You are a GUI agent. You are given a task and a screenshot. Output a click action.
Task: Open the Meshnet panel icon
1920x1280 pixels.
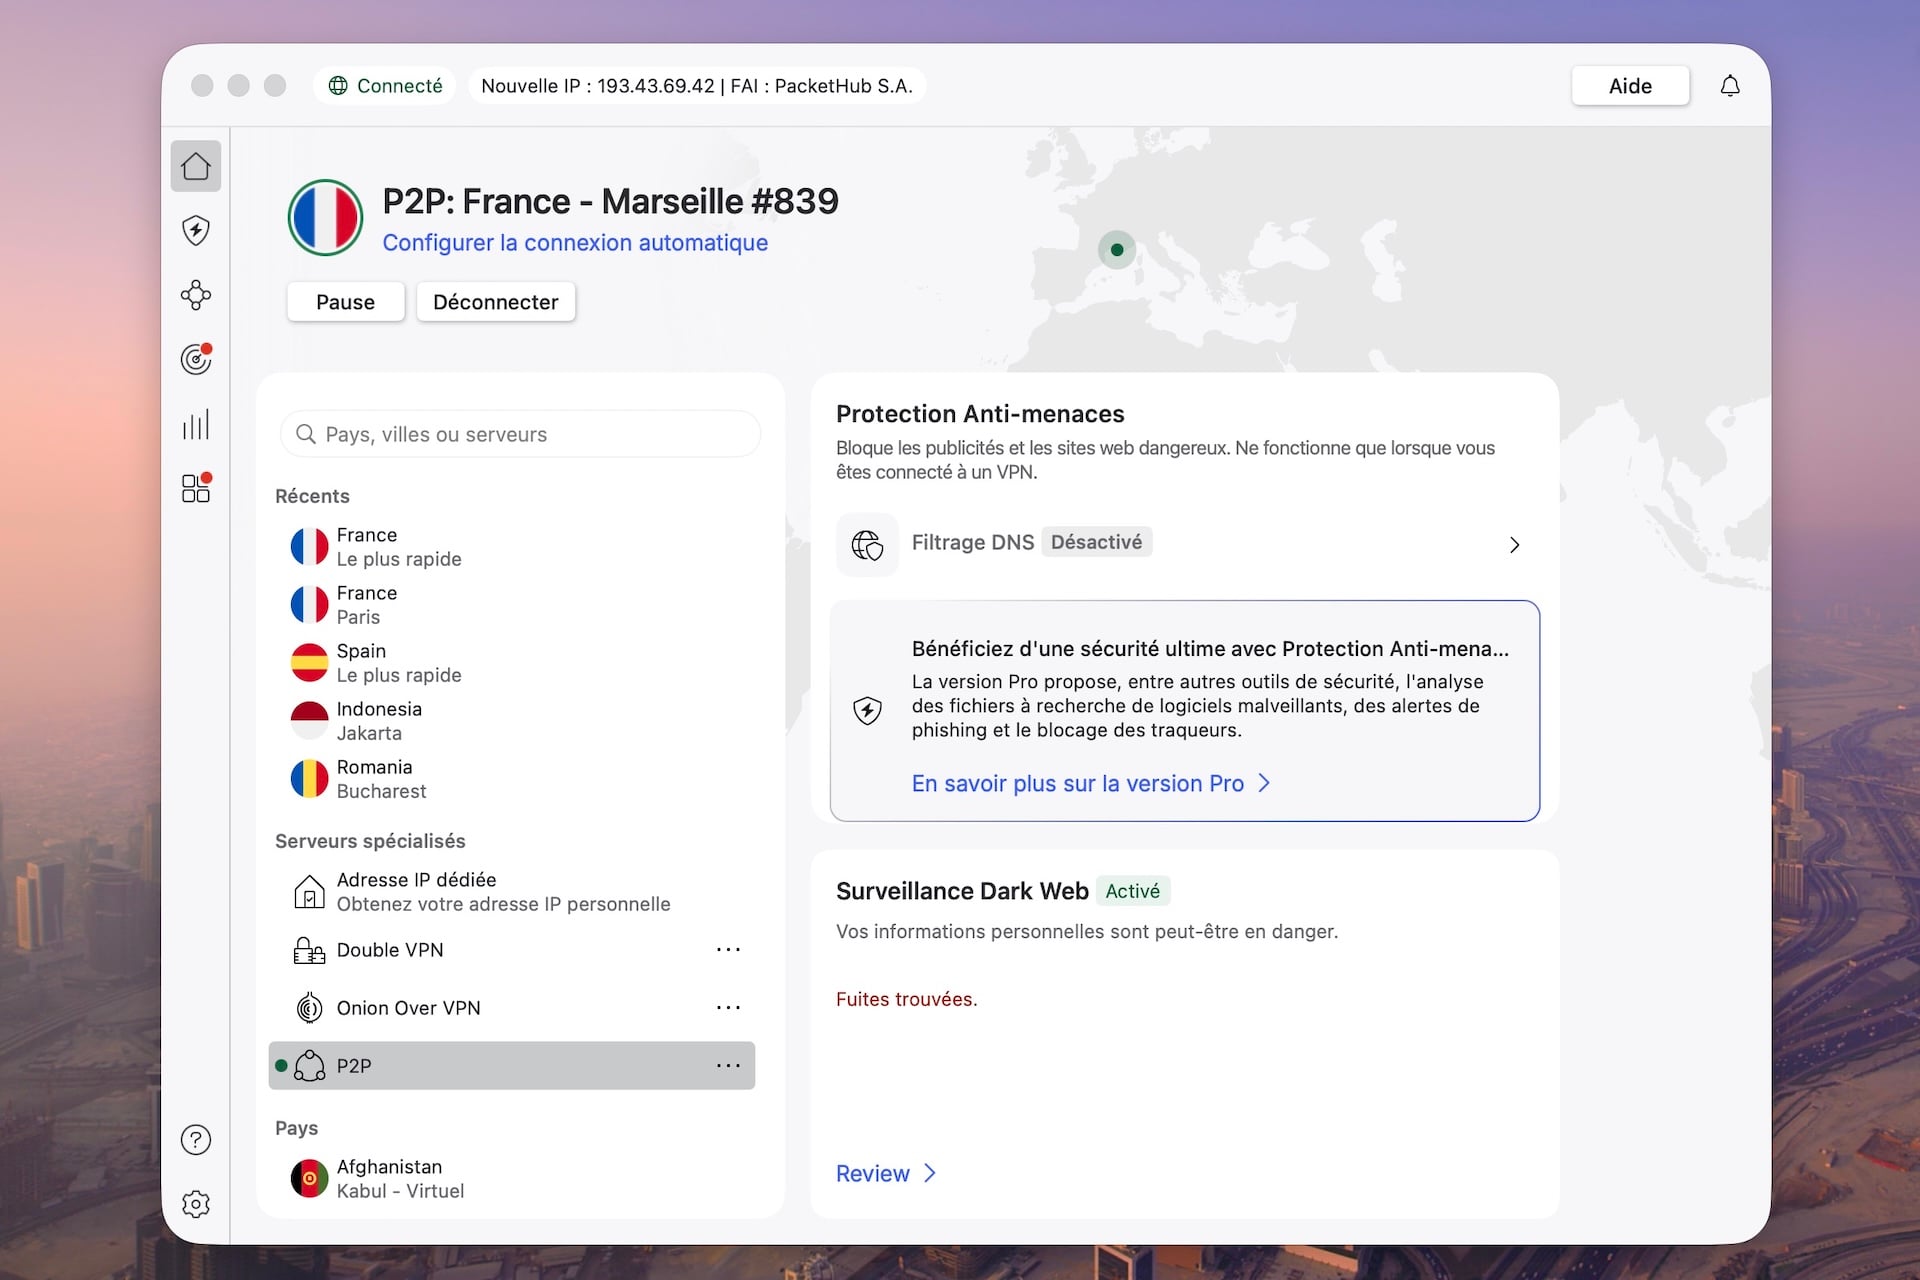point(195,295)
